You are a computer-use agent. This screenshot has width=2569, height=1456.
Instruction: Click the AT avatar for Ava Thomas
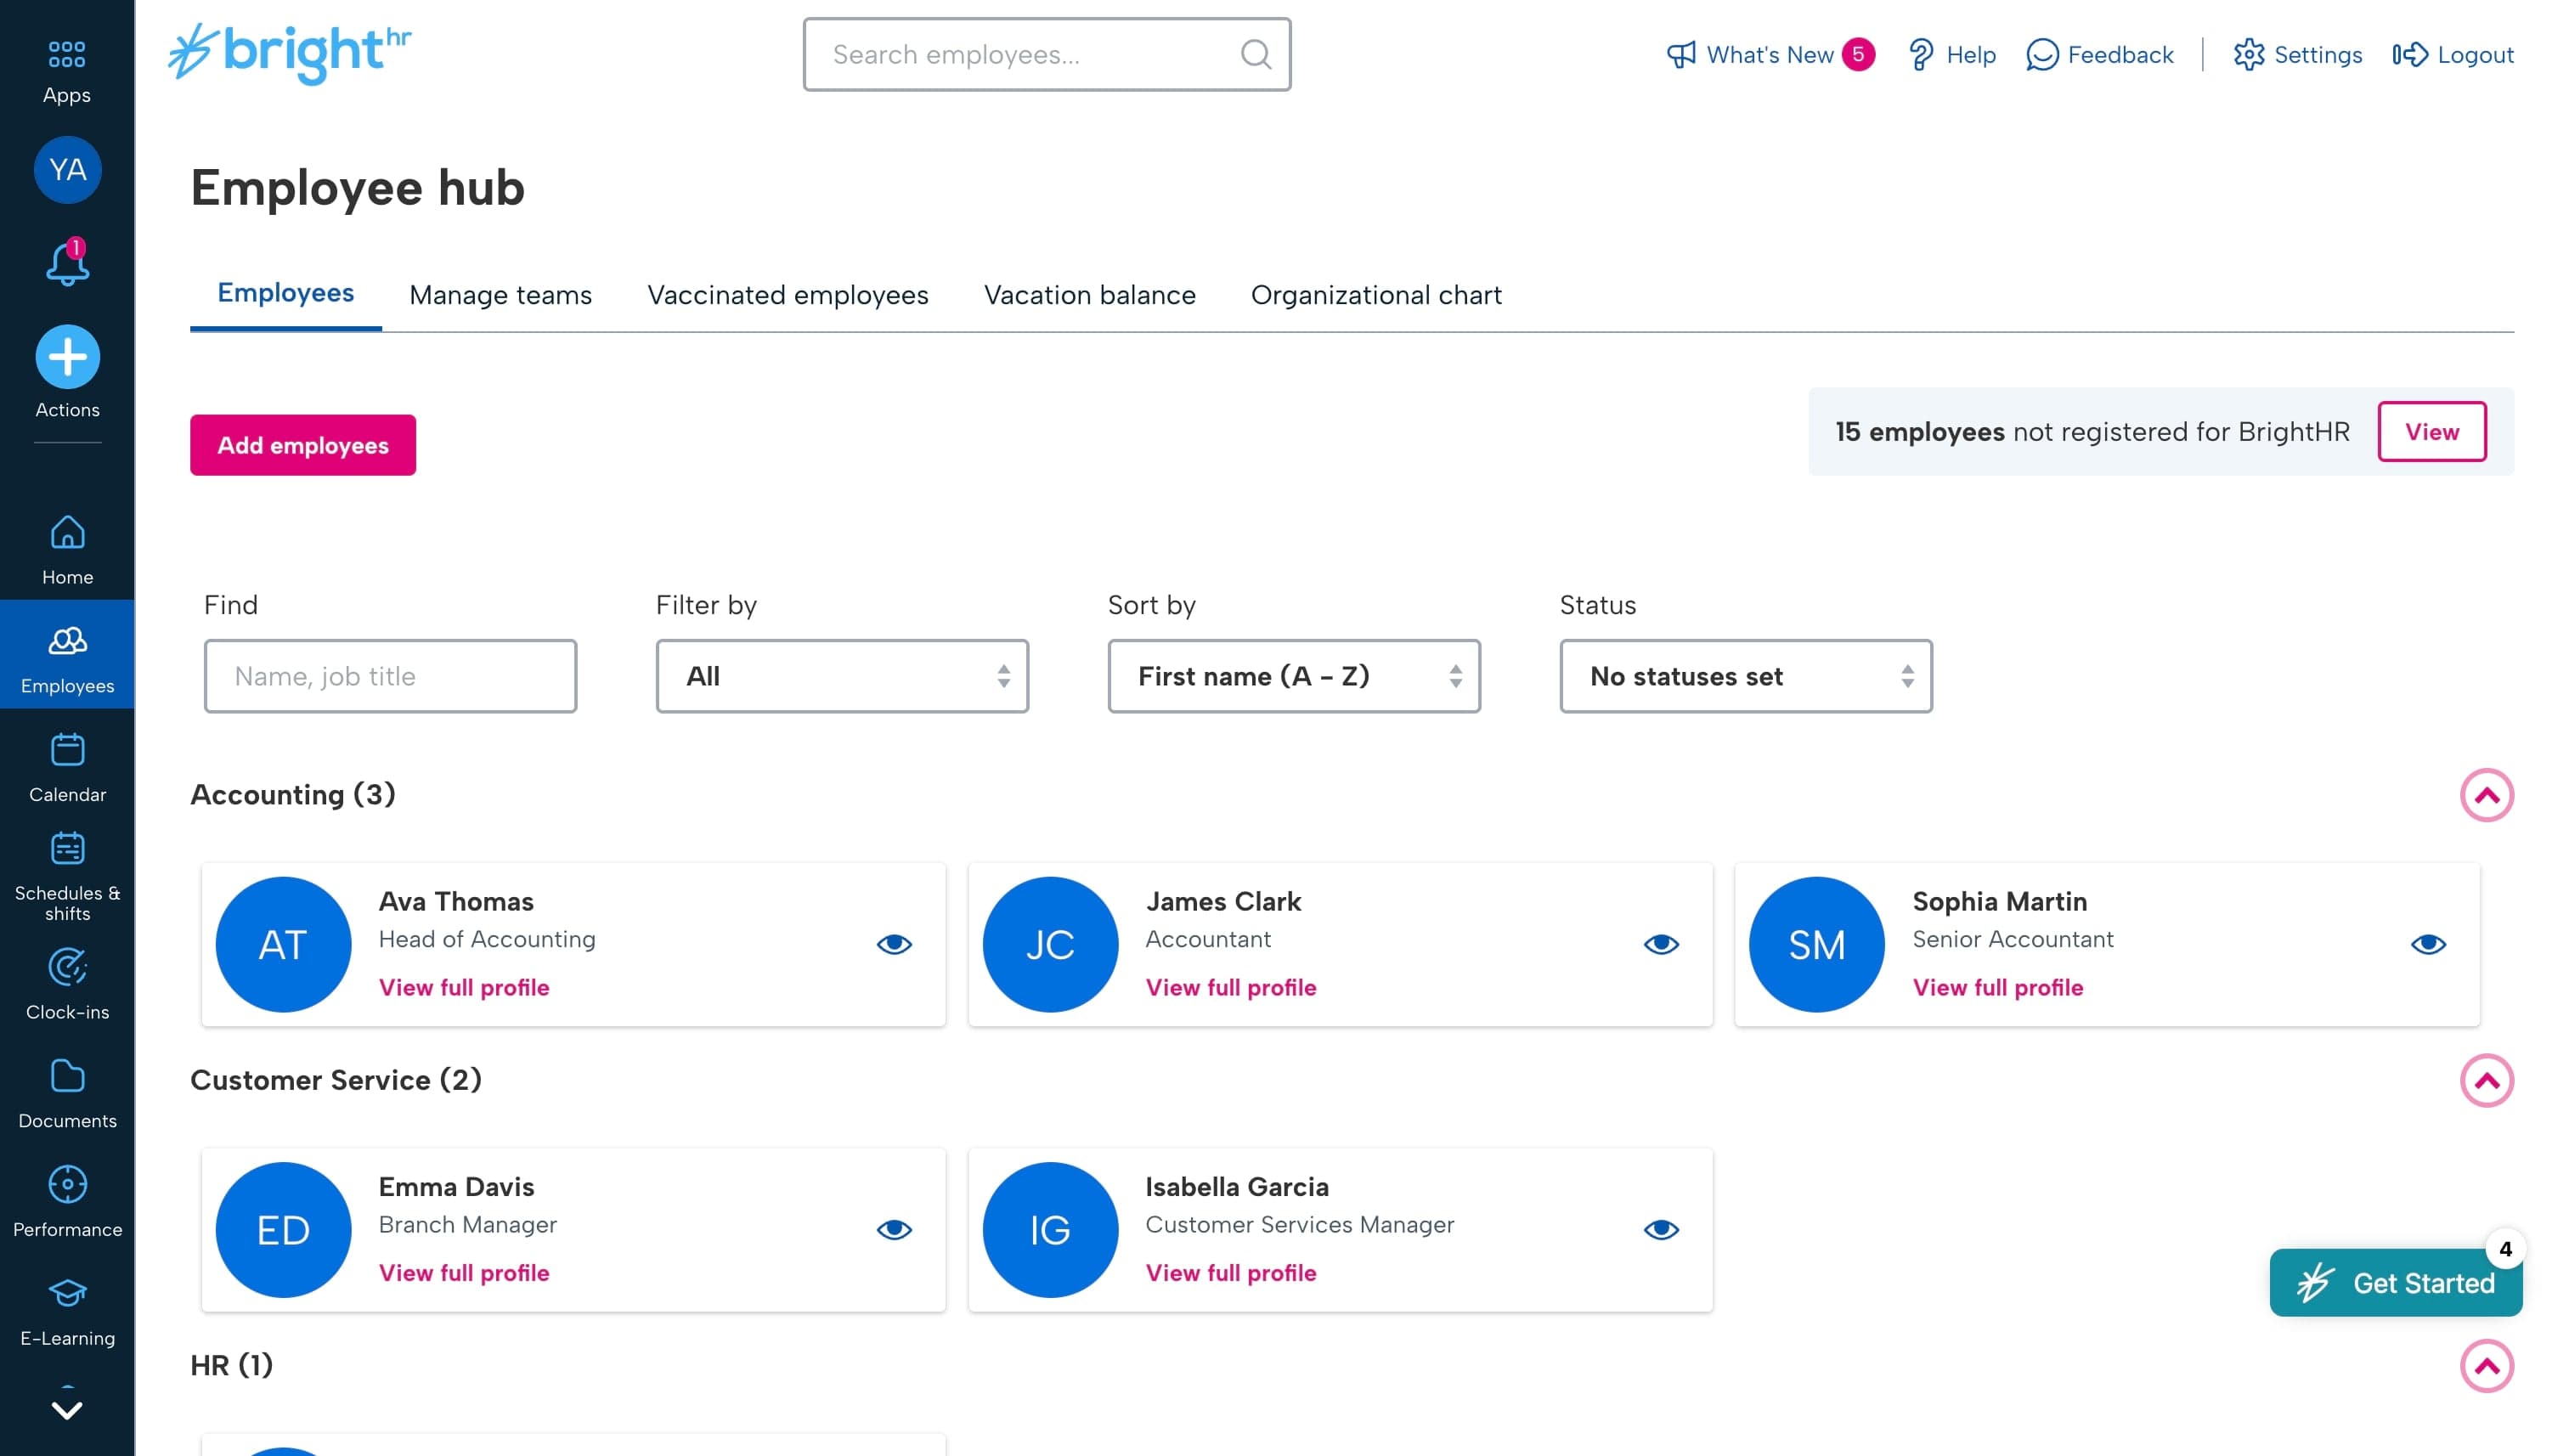tap(283, 944)
